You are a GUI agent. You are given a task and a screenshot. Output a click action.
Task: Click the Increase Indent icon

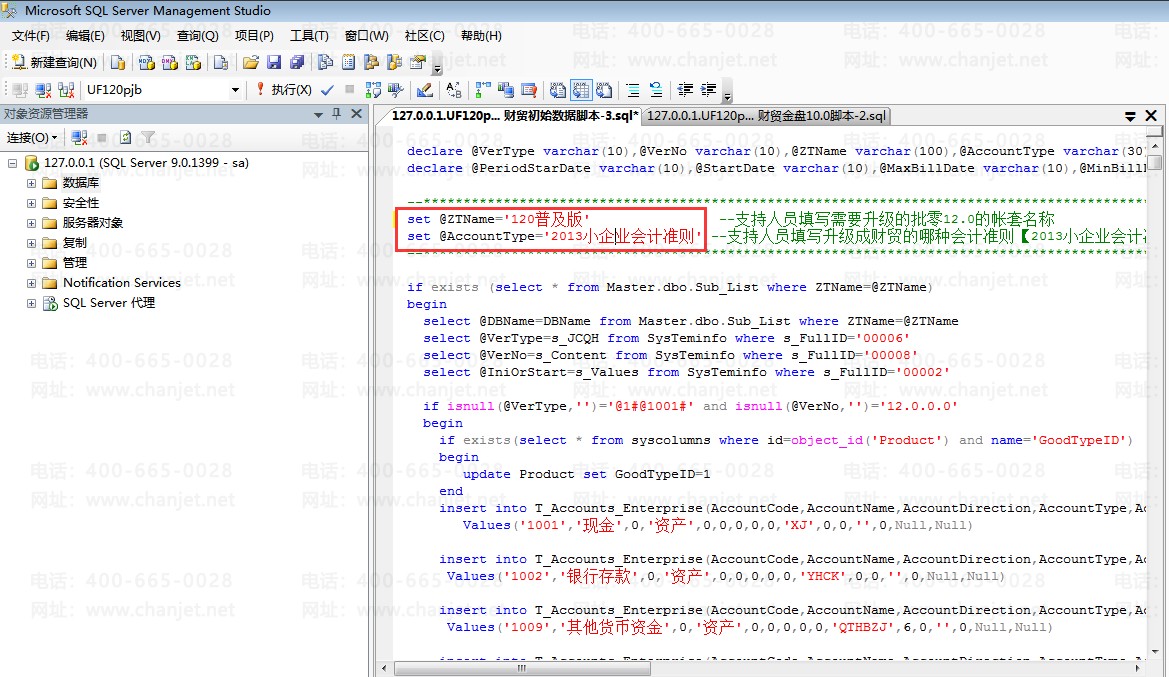(x=709, y=89)
